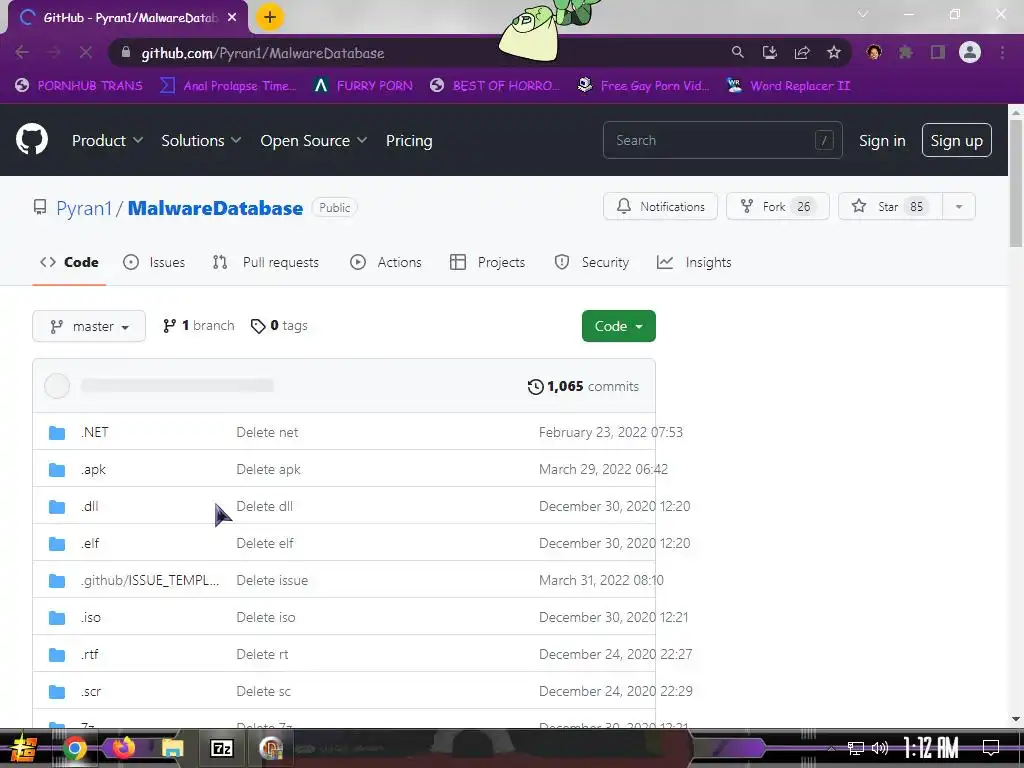Open the master branch dropdown
Viewport: 1024px width, 768px height.
point(89,326)
